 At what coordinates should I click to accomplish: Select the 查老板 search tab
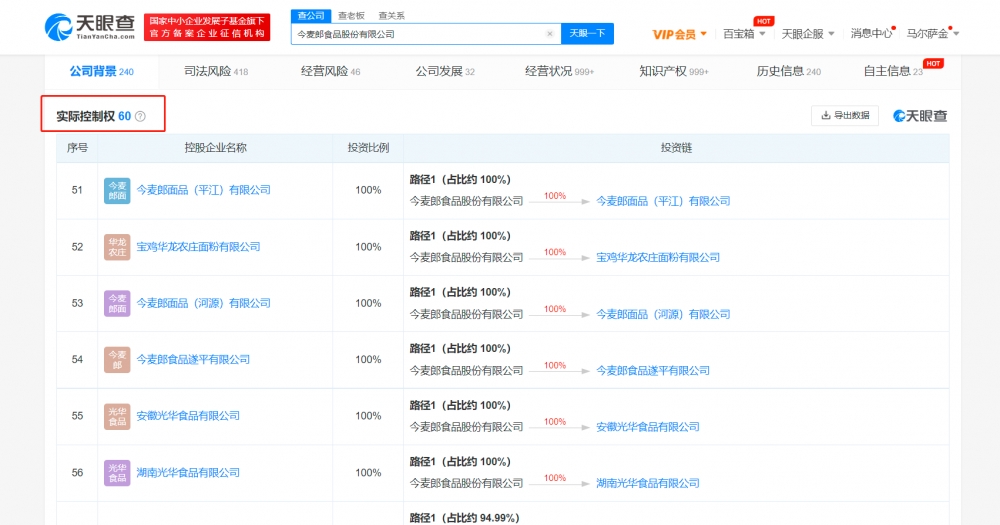[351, 15]
